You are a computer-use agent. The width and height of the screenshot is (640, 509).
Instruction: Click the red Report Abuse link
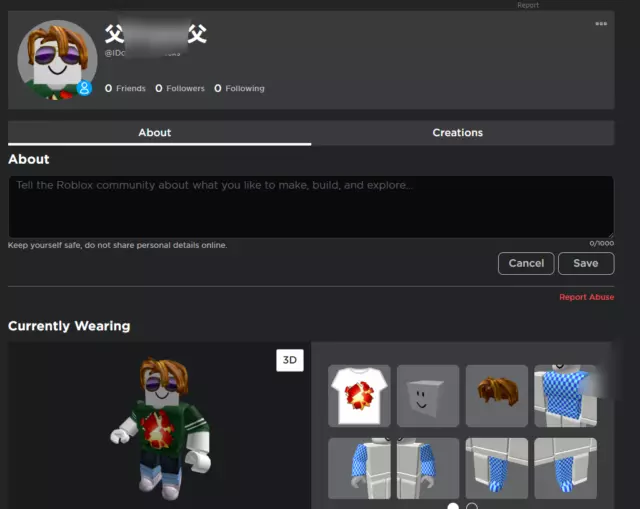[x=587, y=297]
